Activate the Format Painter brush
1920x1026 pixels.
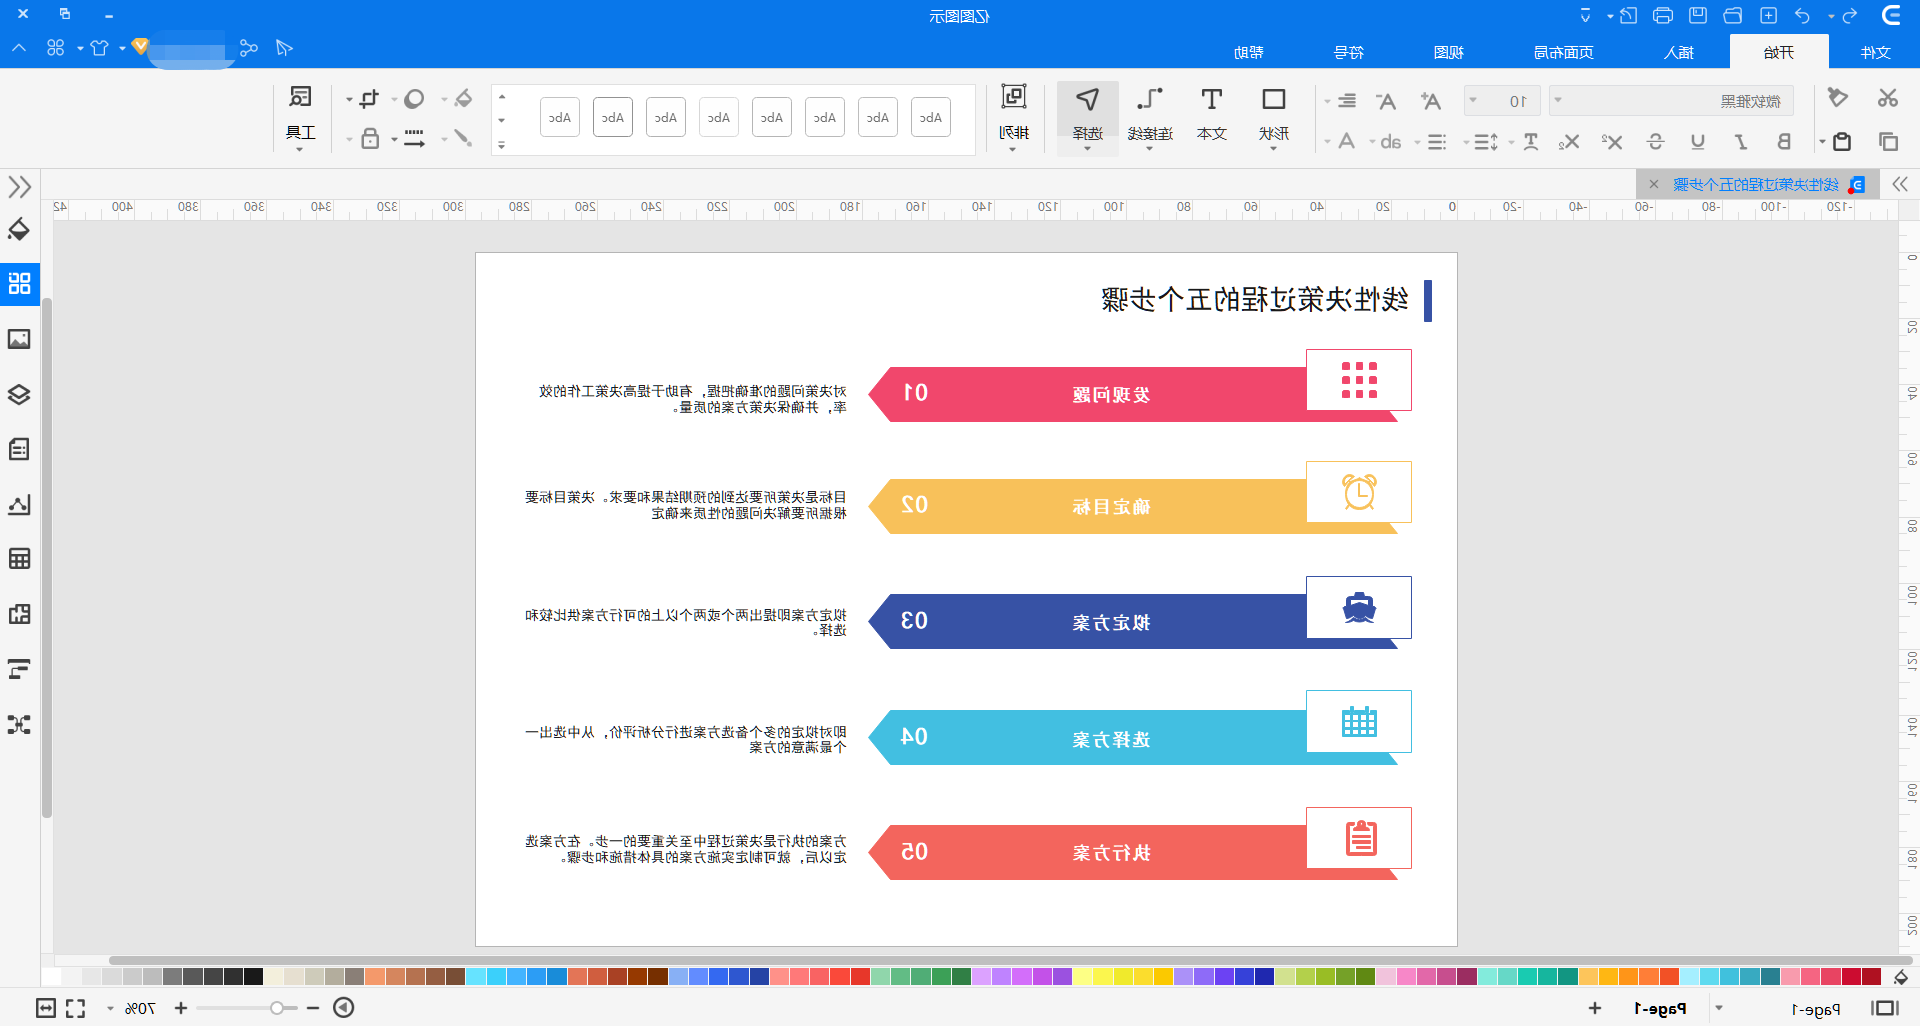point(1838,98)
